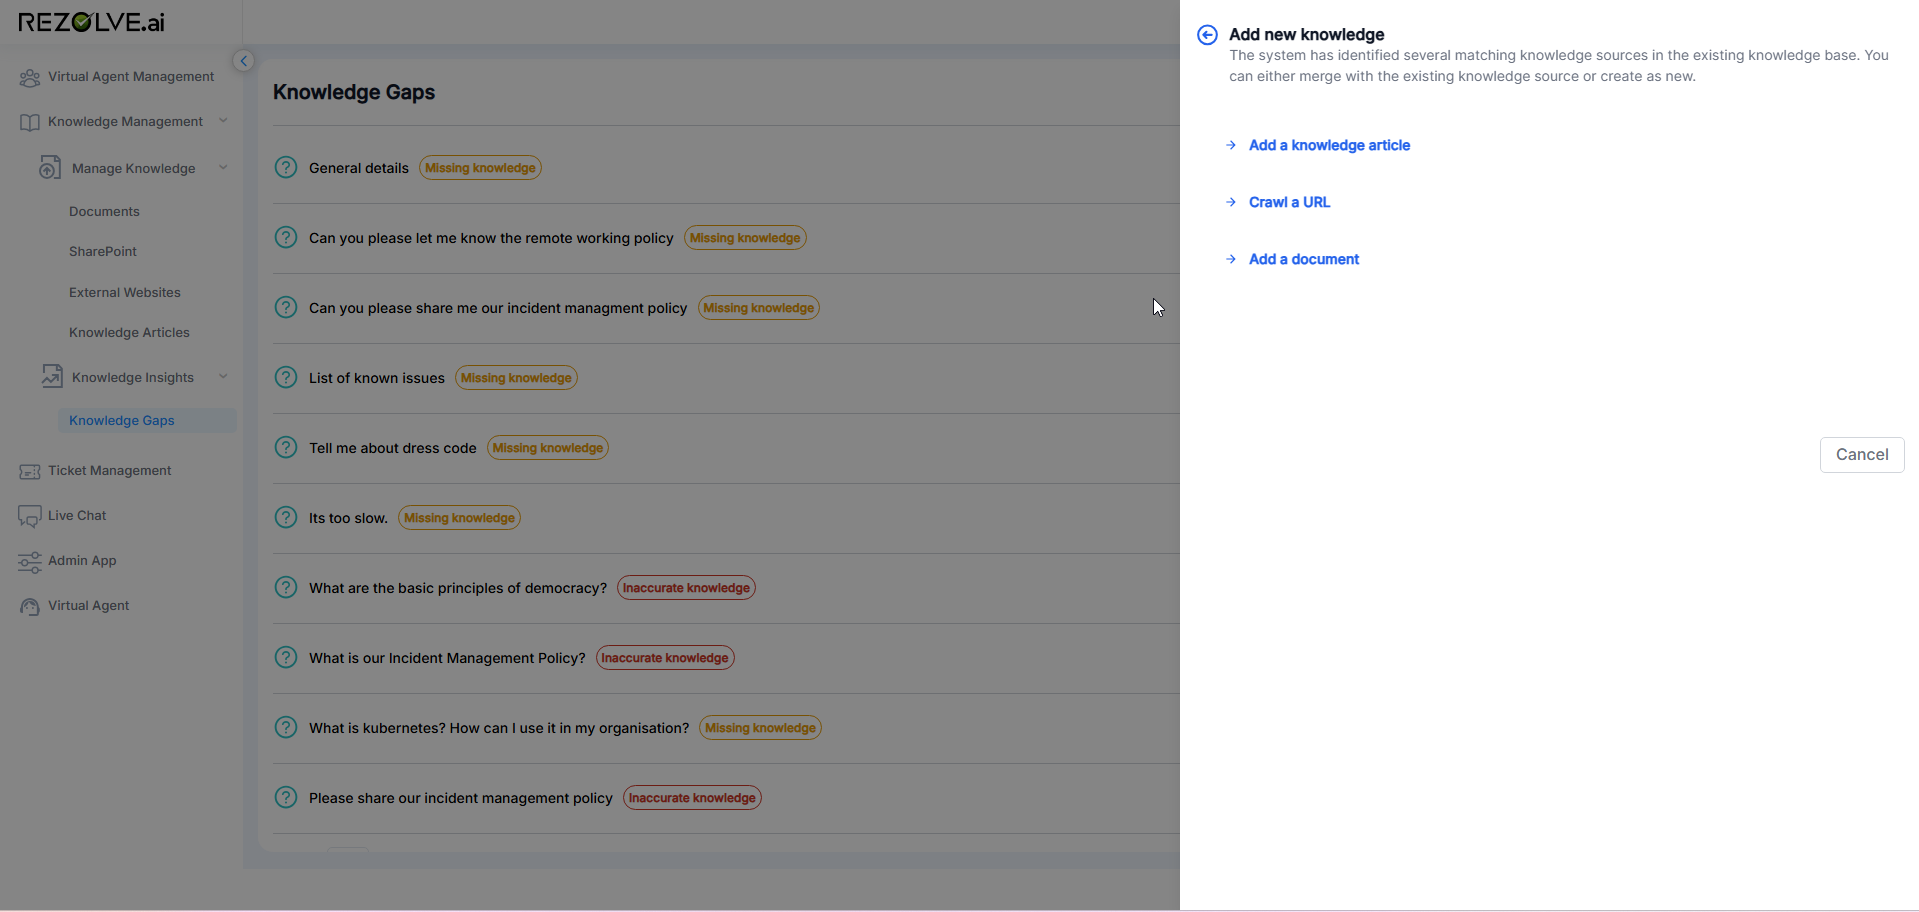Open Documents in the sidebar
This screenshot has height=912, width=1919.
(104, 212)
